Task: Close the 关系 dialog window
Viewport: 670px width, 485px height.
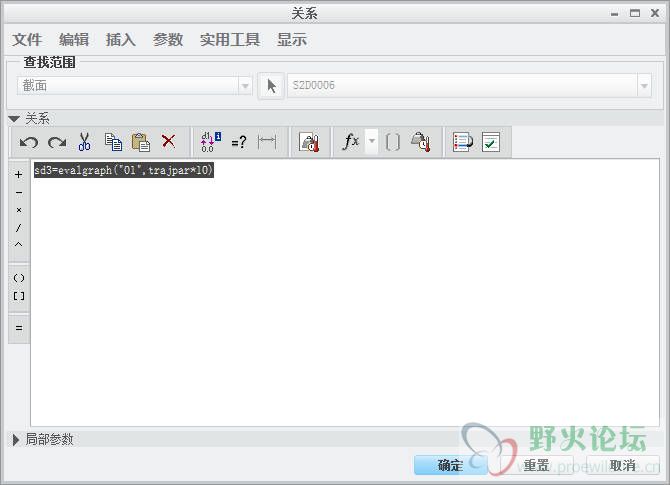Action: (x=655, y=14)
